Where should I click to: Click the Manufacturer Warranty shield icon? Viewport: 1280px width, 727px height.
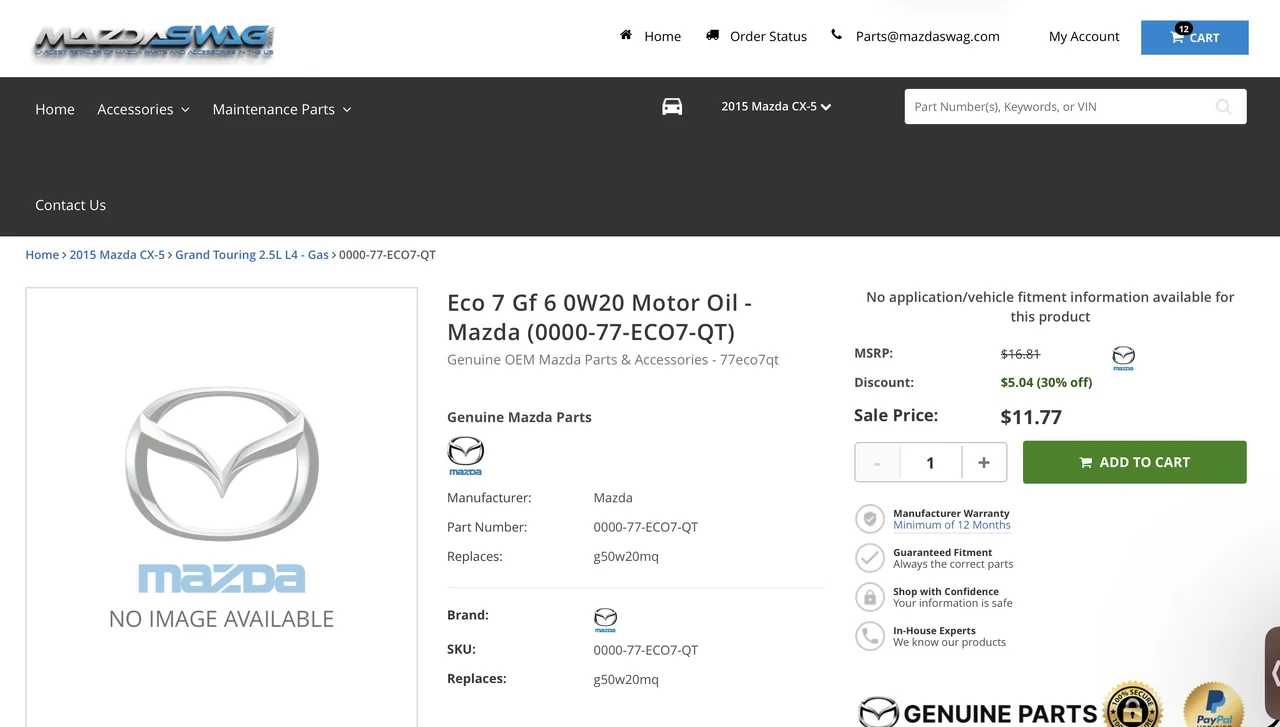[870, 519]
